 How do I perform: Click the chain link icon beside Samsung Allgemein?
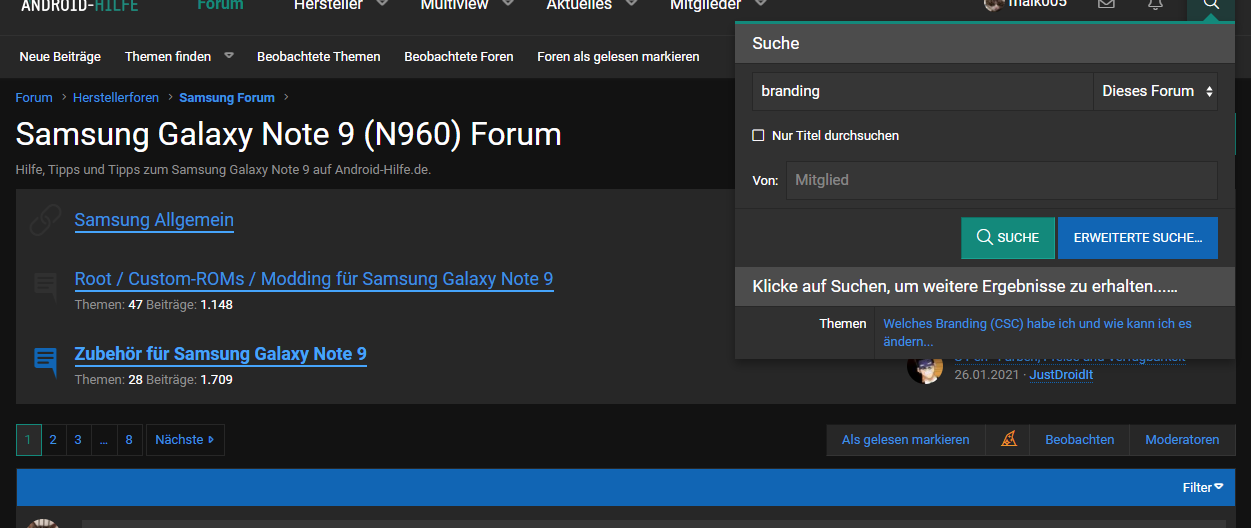click(46, 220)
